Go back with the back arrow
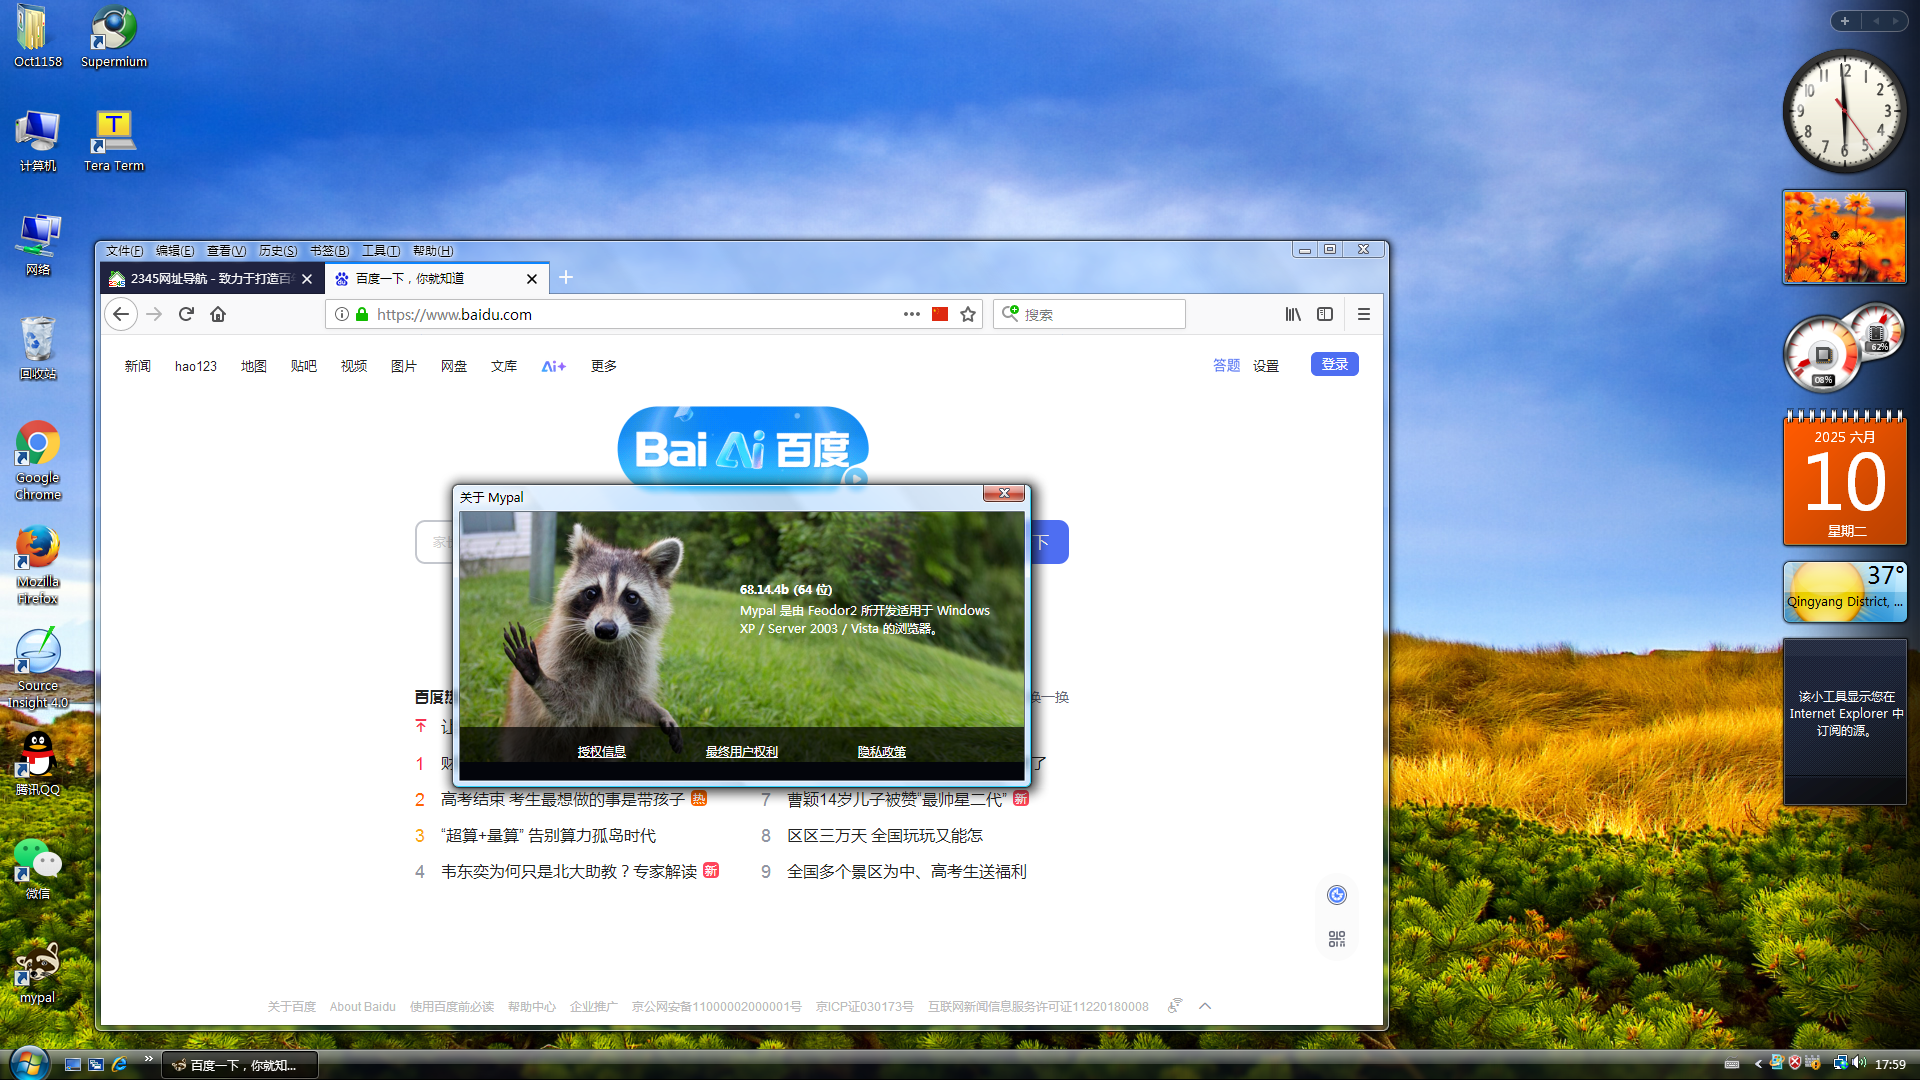The width and height of the screenshot is (1920, 1080). [121, 314]
